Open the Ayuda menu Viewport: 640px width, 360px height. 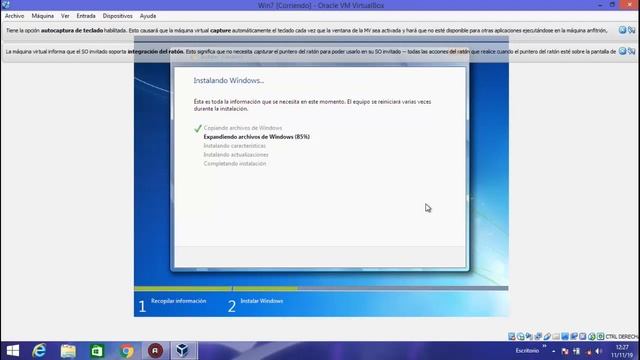pos(148,16)
